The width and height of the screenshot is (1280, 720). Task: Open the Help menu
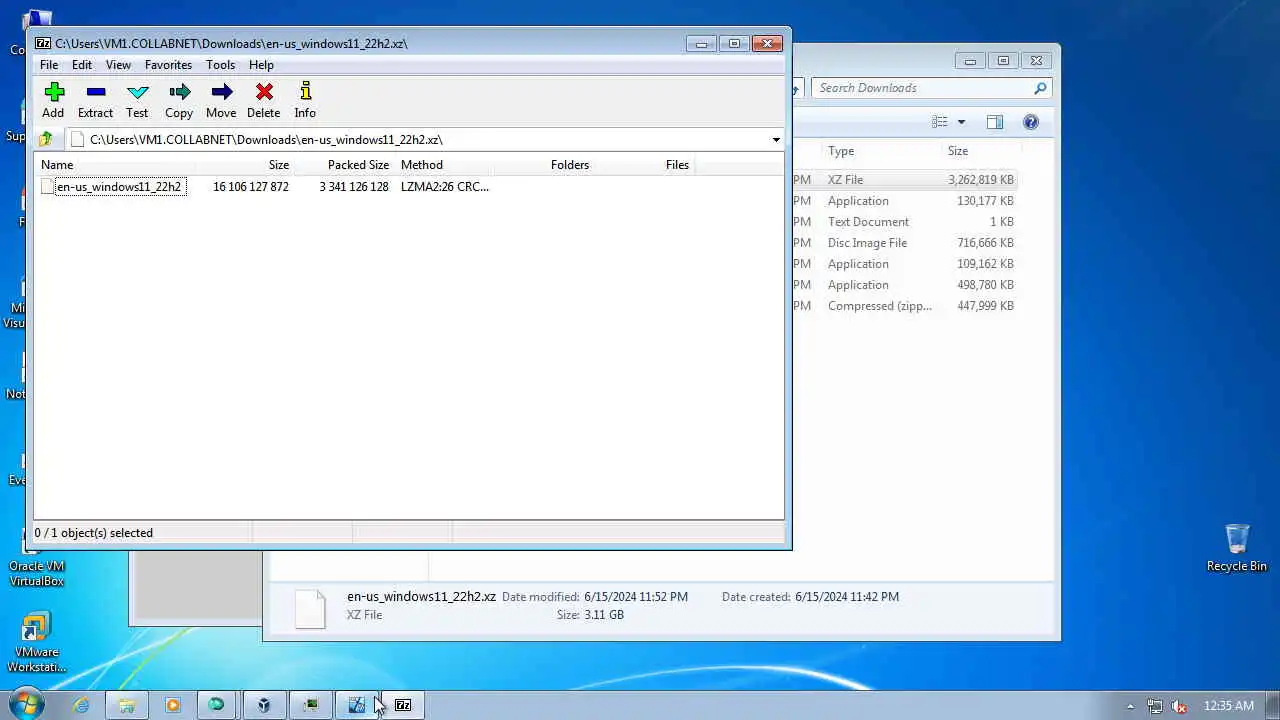pos(261,65)
